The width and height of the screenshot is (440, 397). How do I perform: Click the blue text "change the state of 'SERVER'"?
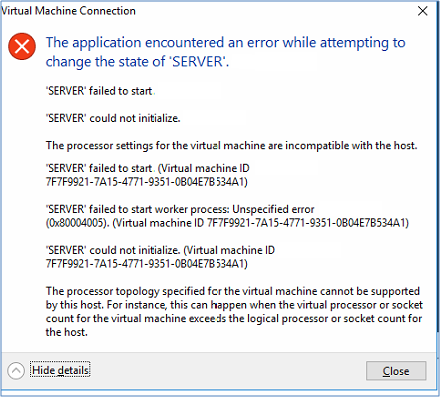click(137, 62)
